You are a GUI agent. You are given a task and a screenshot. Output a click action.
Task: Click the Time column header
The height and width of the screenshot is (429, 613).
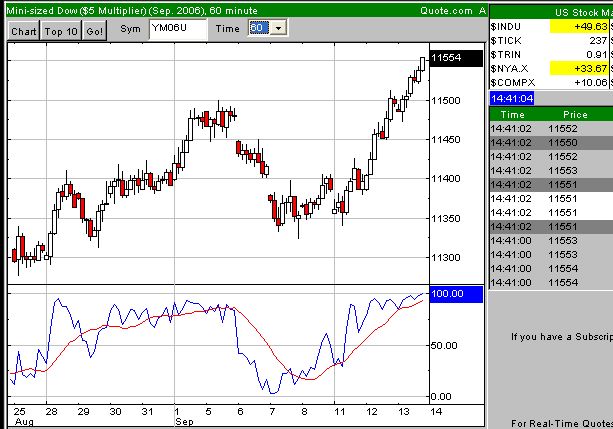tap(513, 115)
